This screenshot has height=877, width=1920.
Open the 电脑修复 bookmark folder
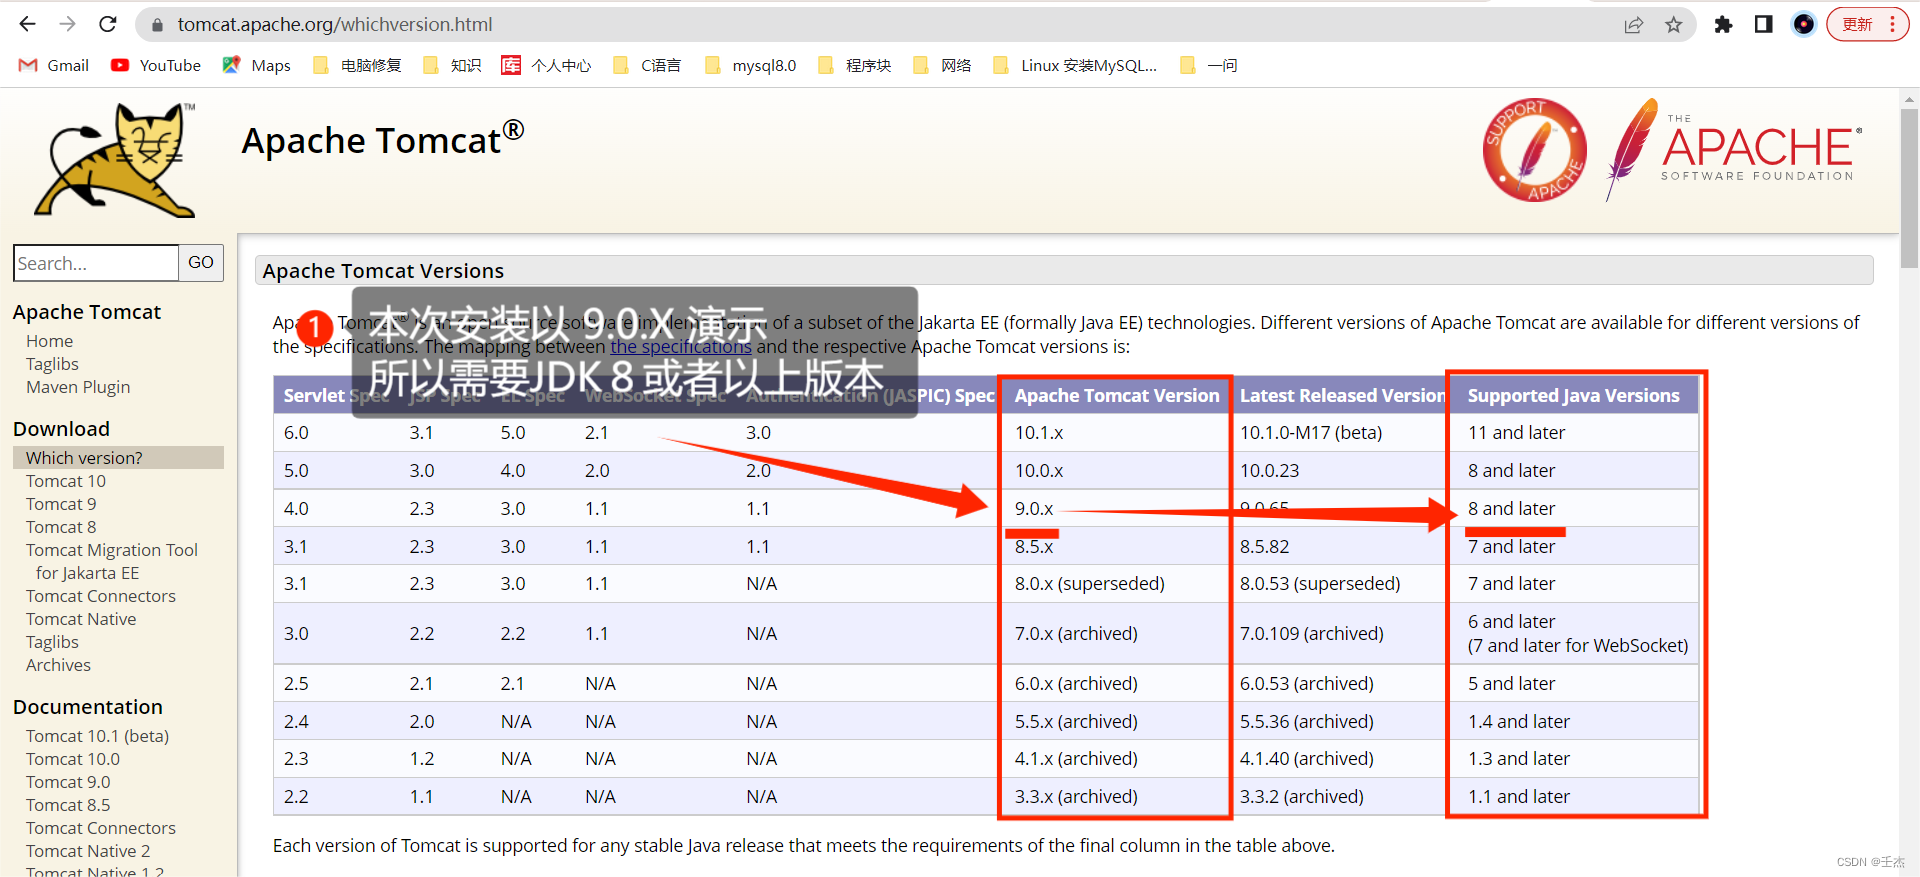point(357,65)
